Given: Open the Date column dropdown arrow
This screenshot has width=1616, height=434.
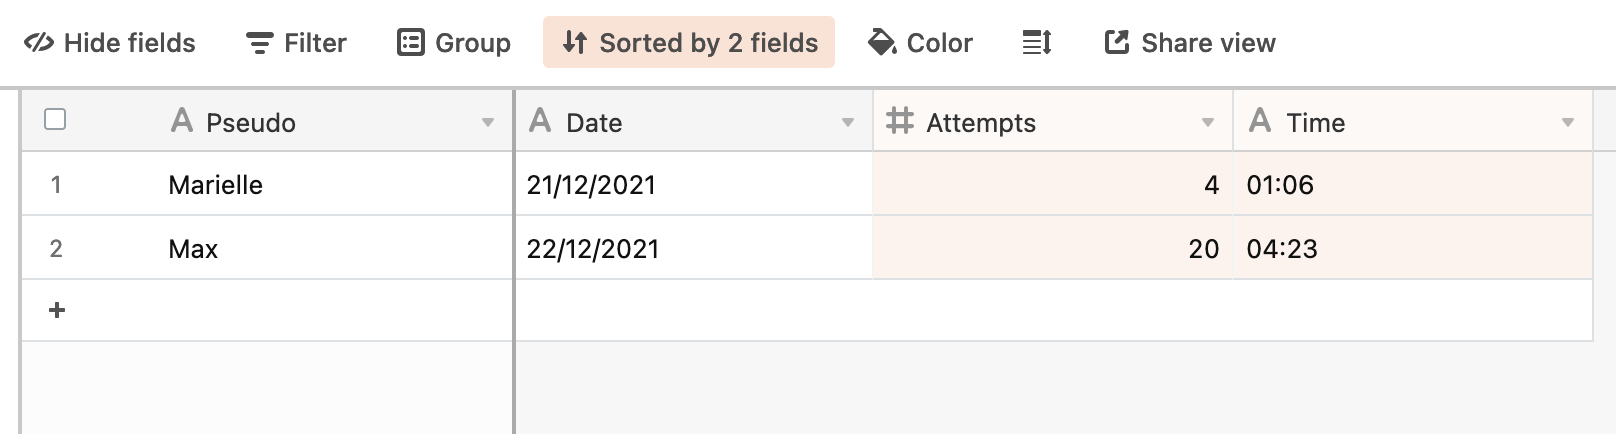Looking at the screenshot, I should [x=848, y=123].
